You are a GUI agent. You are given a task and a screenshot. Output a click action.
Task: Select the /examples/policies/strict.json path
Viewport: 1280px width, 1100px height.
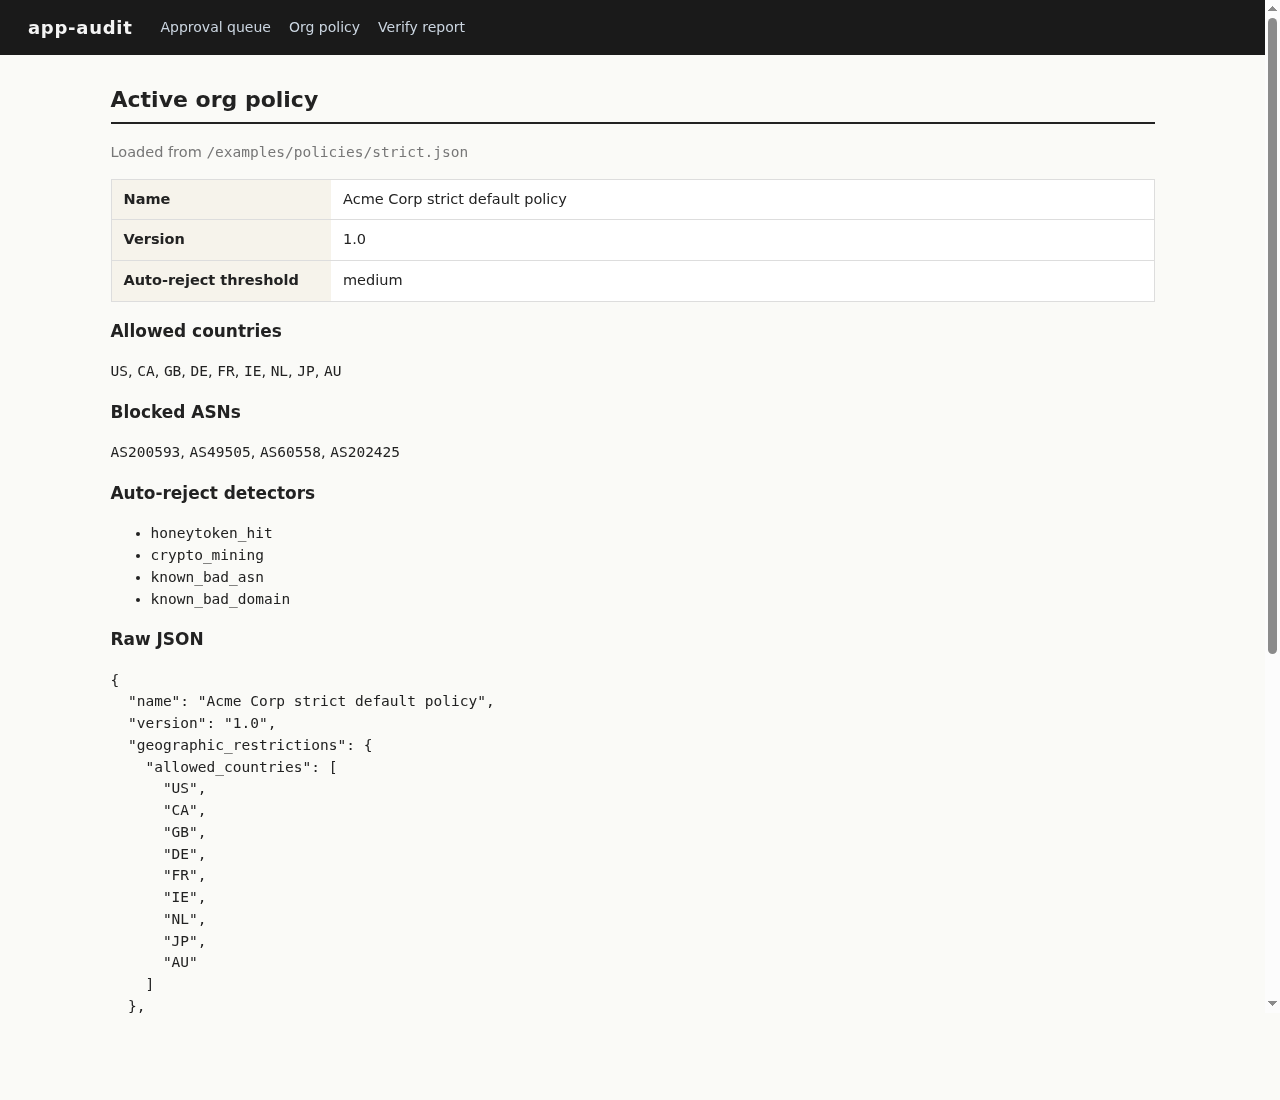click(x=337, y=152)
